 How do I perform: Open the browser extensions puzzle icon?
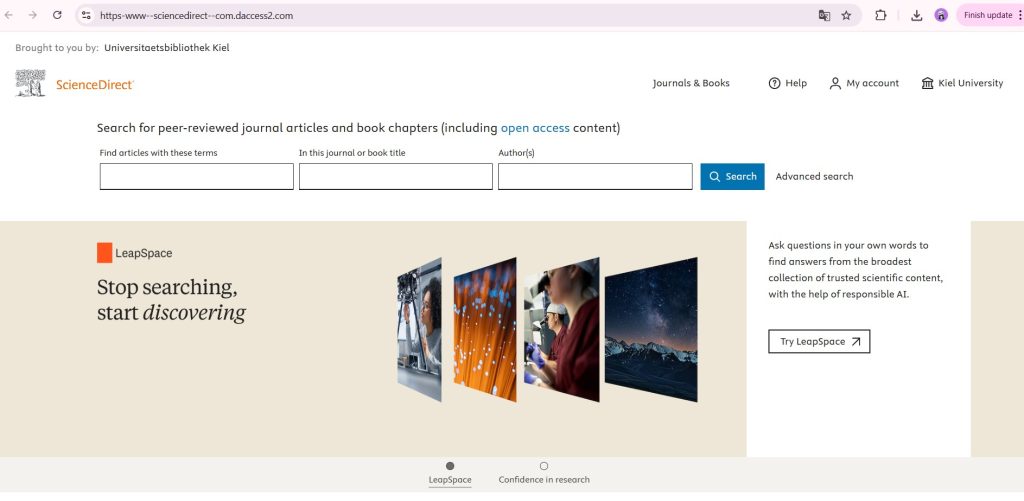[881, 15]
